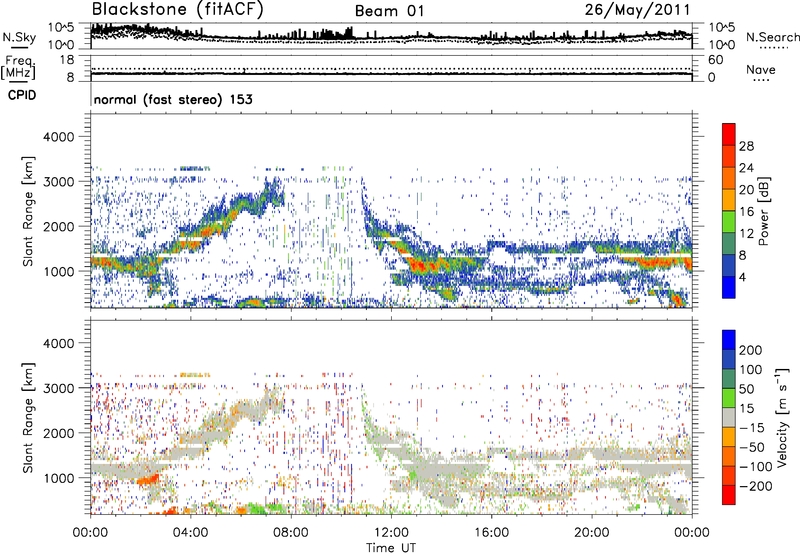The height and width of the screenshot is (554, 800).
Task: Click the '12' power colorbar label
Action: tap(746, 234)
